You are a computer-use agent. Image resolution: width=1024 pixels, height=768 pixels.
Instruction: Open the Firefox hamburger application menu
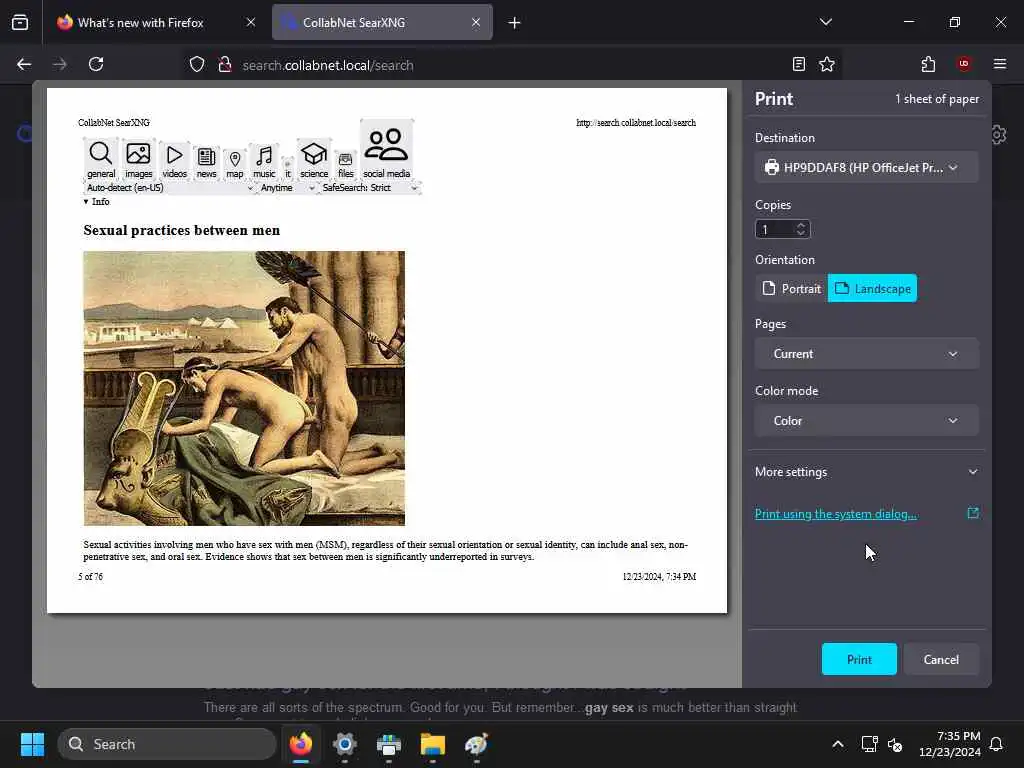1000,64
